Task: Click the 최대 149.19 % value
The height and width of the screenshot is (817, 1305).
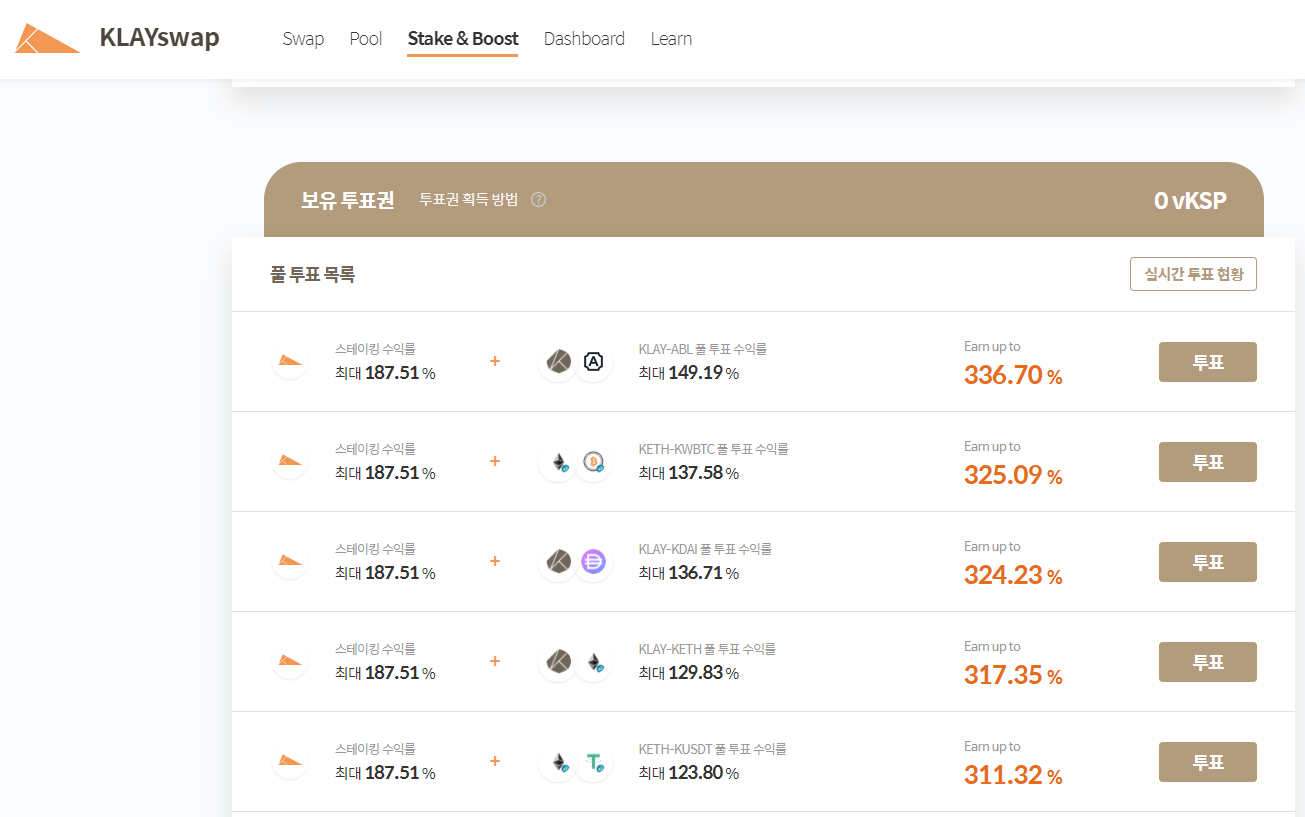Action: click(689, 373)
